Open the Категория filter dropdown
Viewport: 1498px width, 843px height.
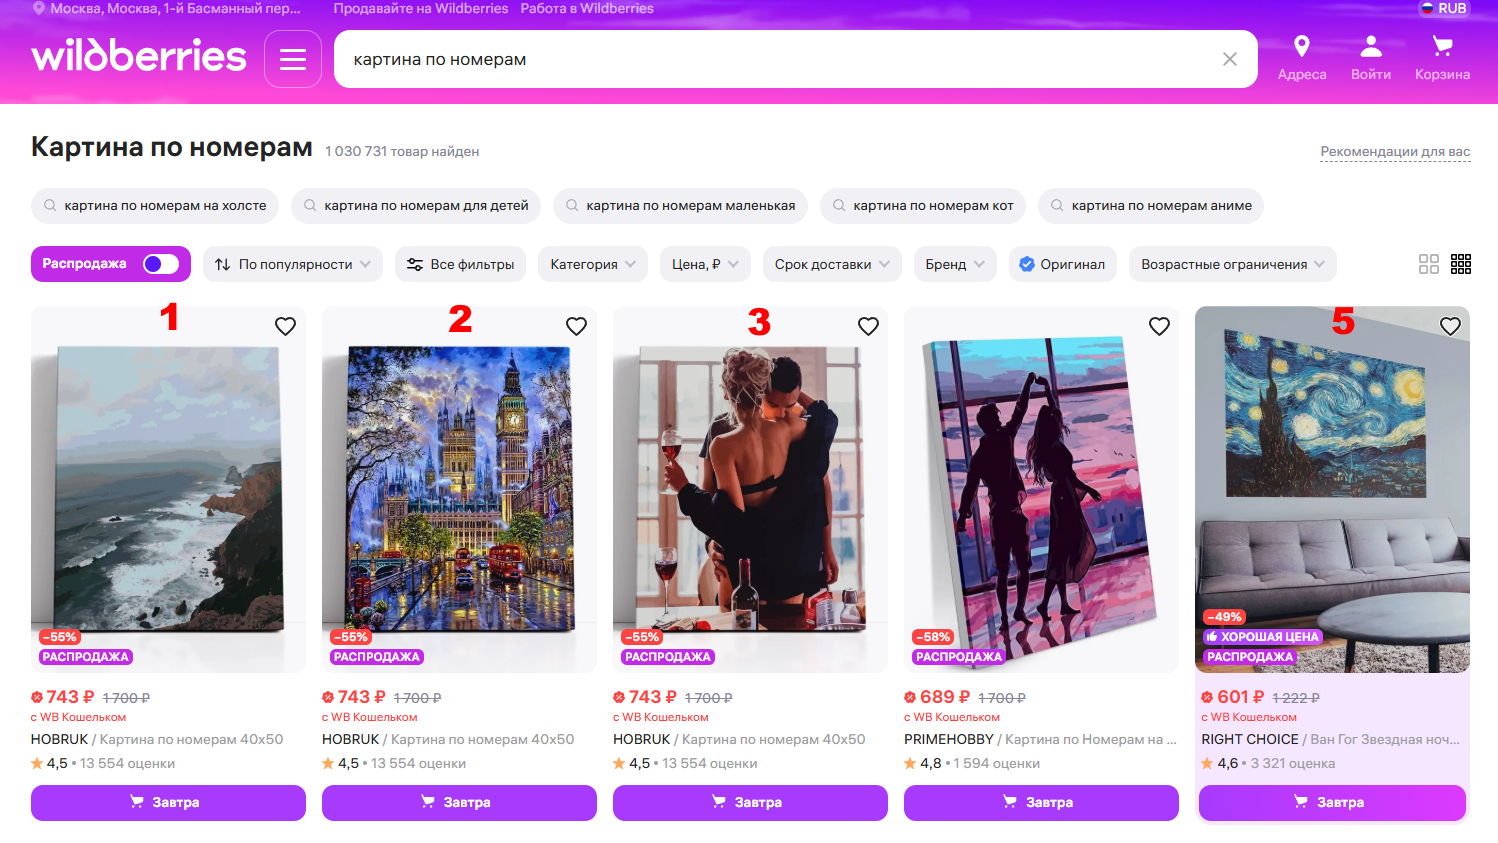pyautogui.click(x=593, y=264)
